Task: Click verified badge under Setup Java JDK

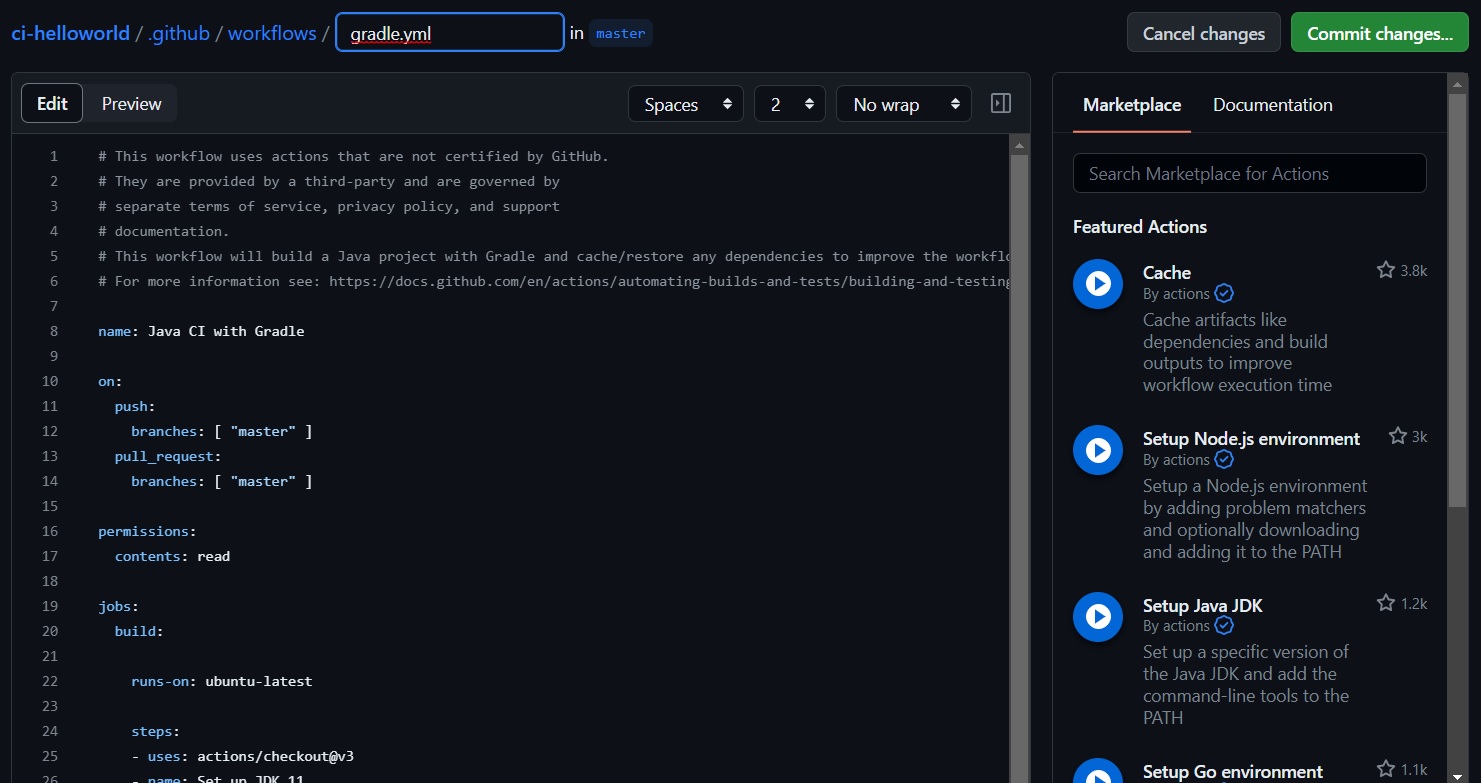Action: click(1224, 626)
